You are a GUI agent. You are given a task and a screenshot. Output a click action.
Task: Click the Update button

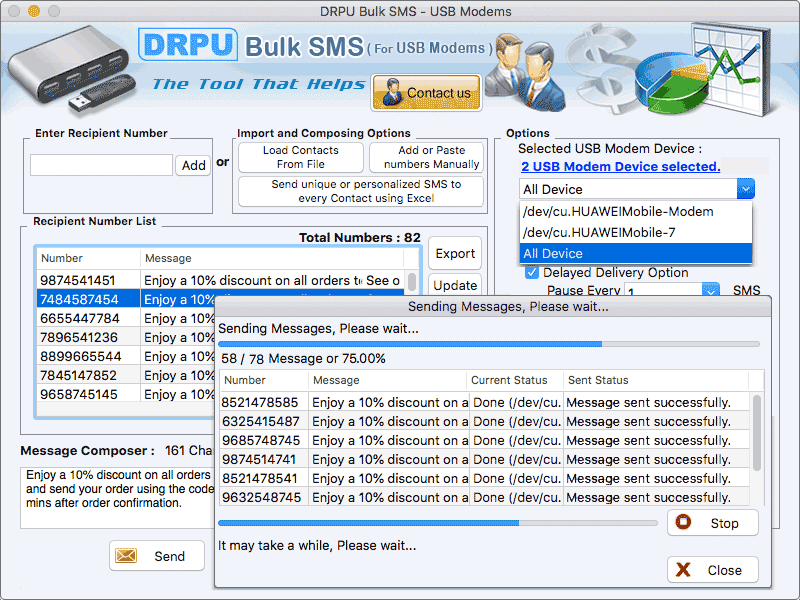(455, 285)
